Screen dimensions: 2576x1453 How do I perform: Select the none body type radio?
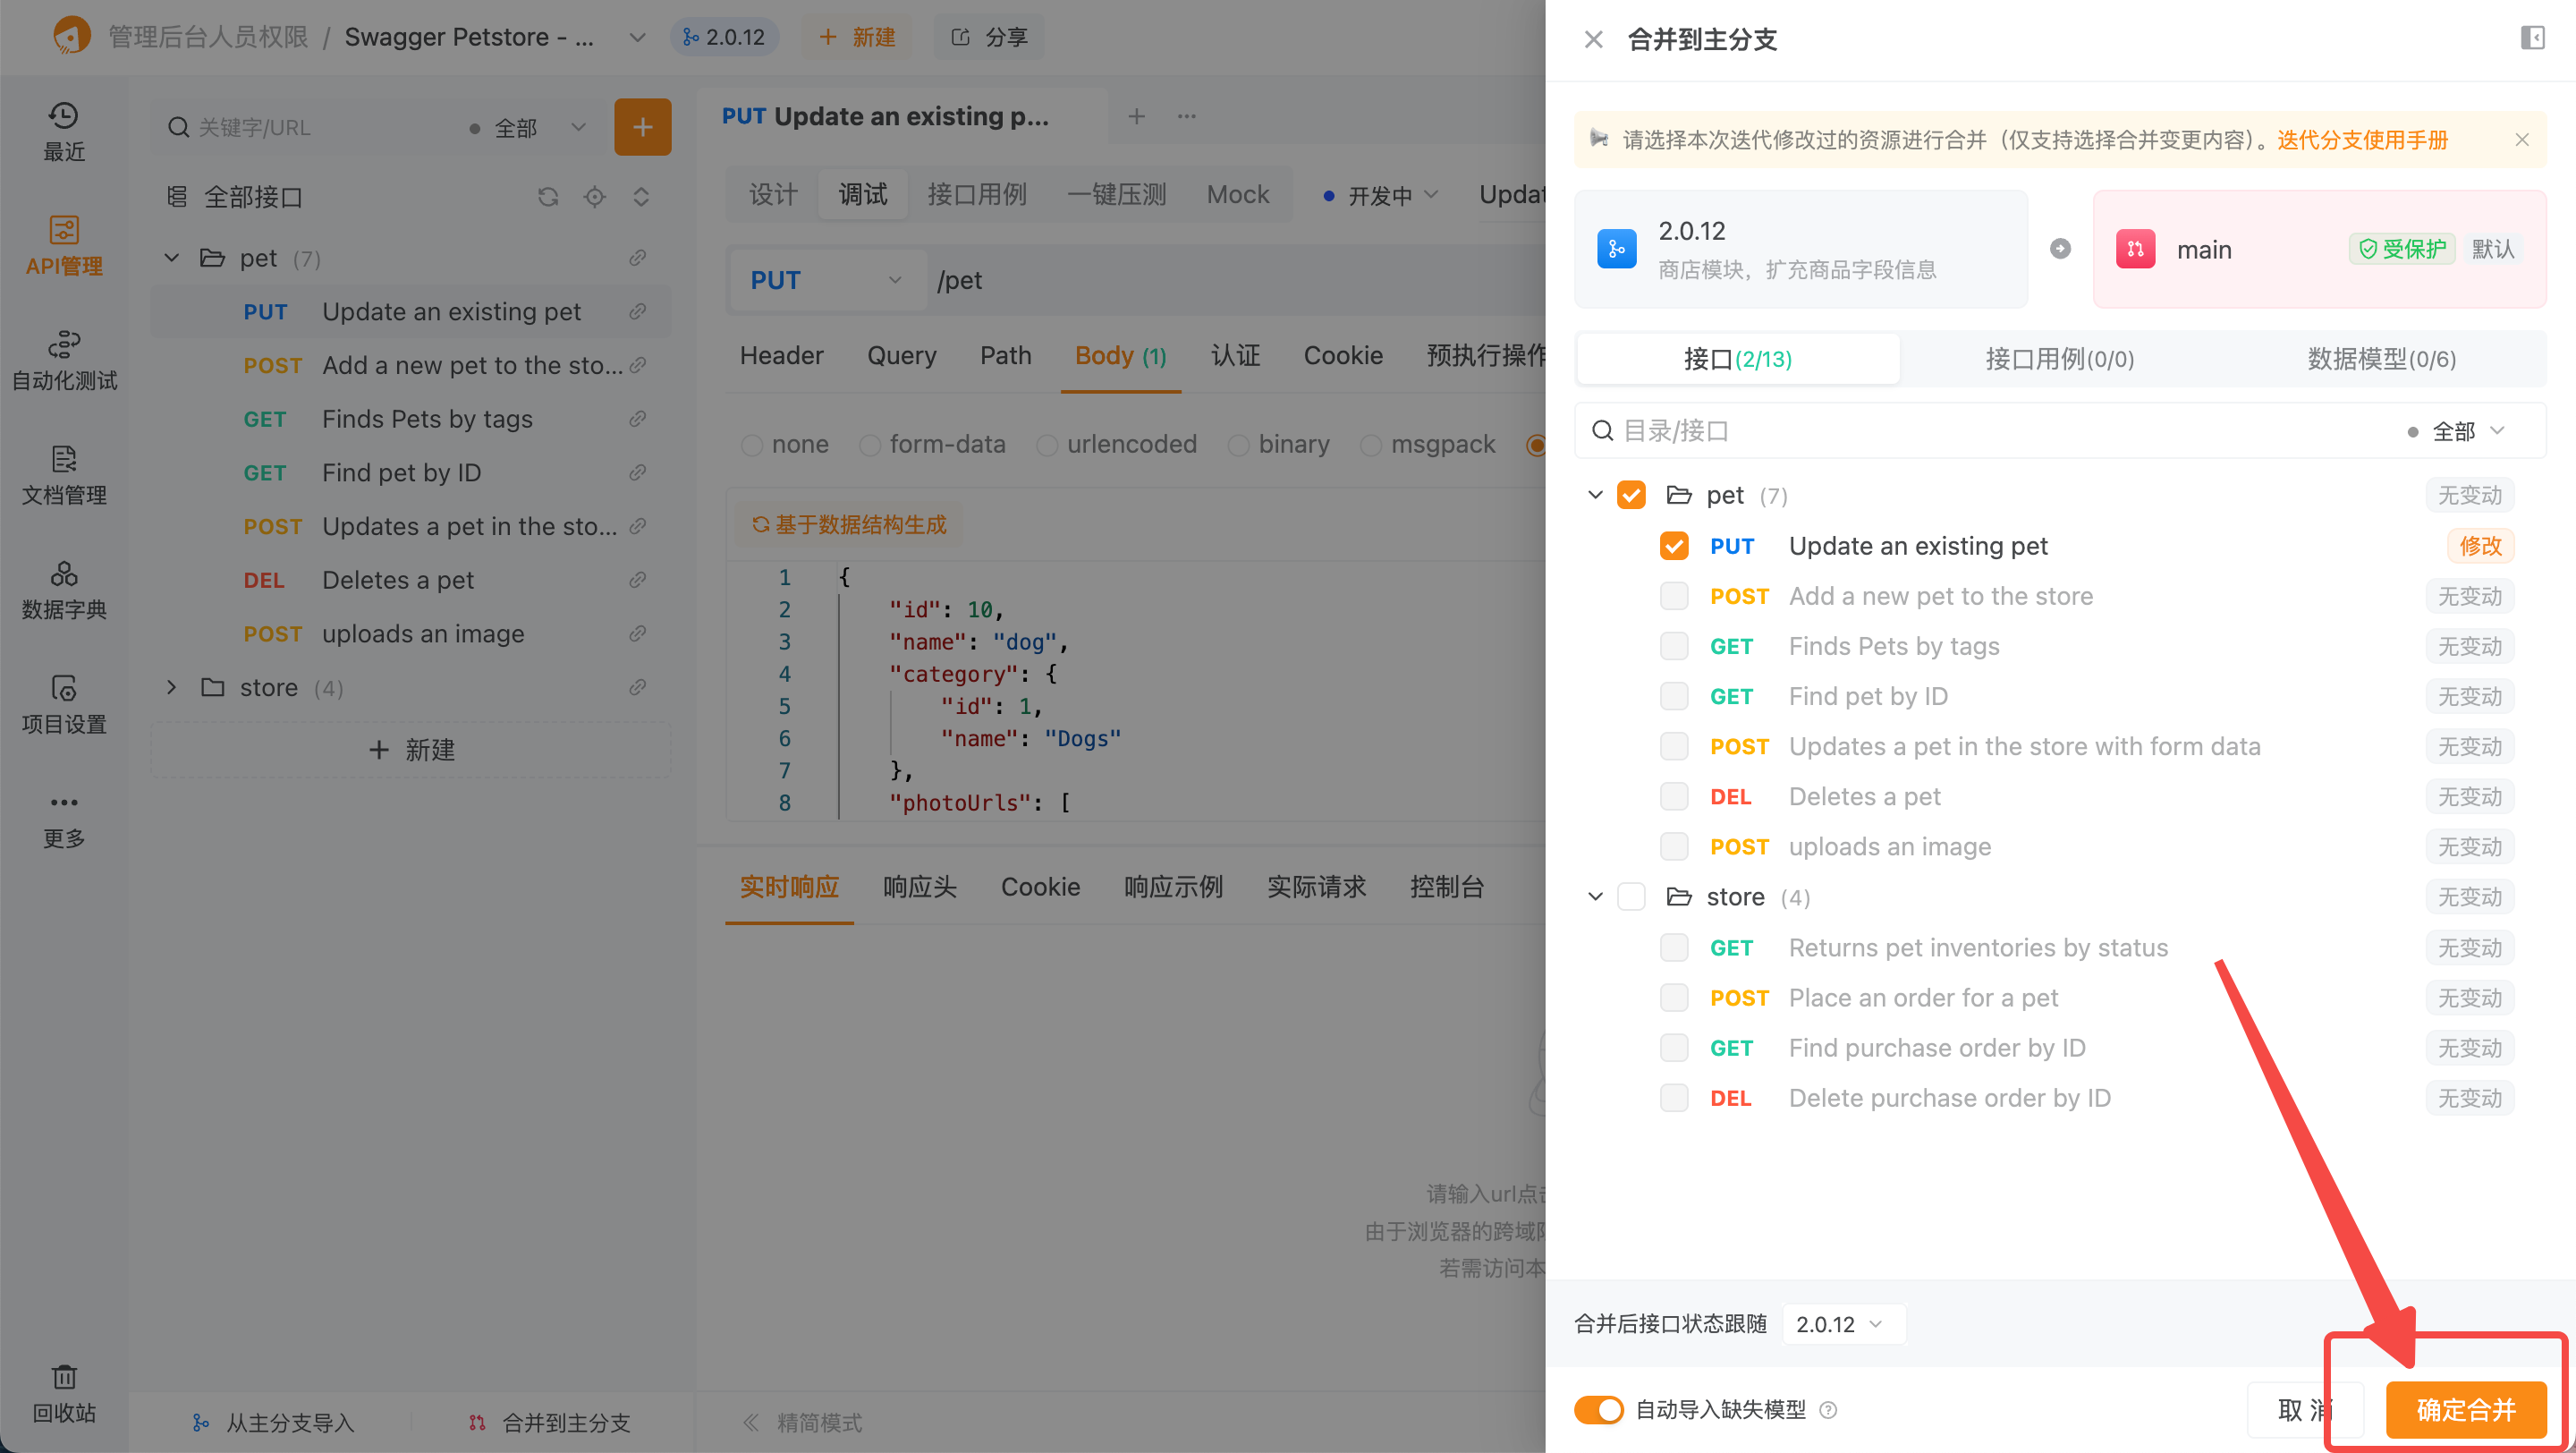752,445
